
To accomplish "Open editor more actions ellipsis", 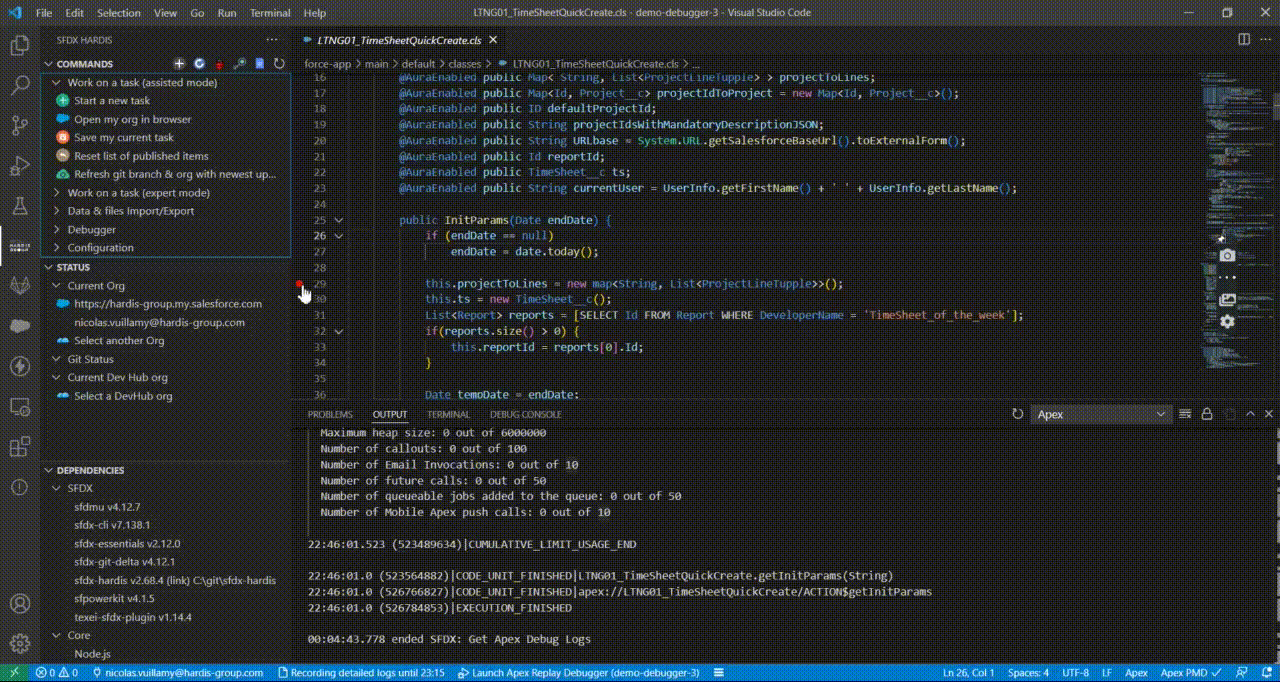I will pos(1266,40).
